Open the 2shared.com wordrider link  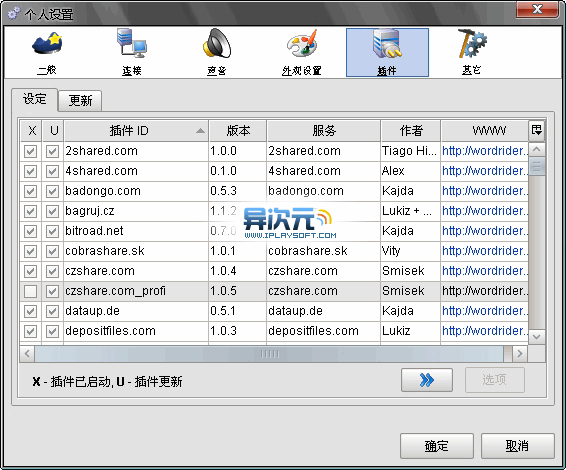485,151
